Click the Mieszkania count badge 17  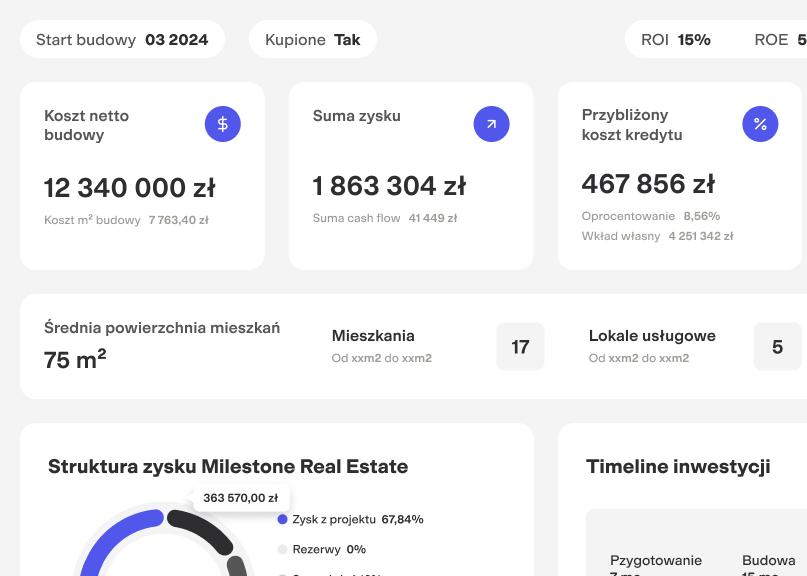tap(520, 346)
